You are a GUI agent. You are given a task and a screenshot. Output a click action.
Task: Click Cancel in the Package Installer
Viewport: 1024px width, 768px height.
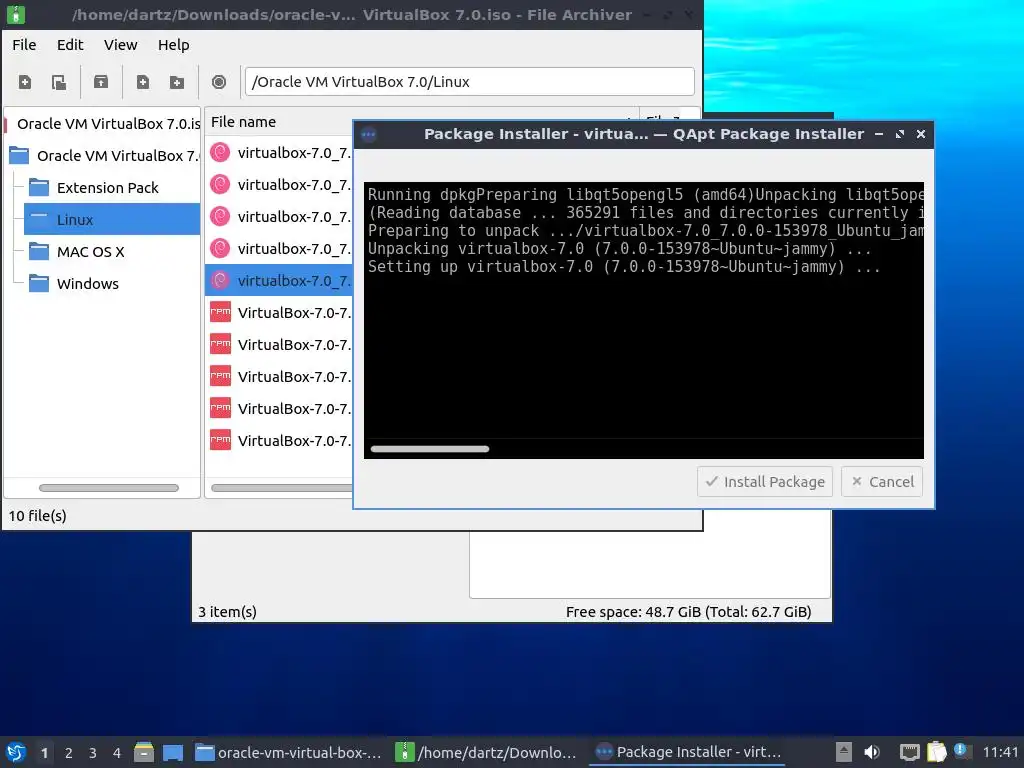click(882, 482)
